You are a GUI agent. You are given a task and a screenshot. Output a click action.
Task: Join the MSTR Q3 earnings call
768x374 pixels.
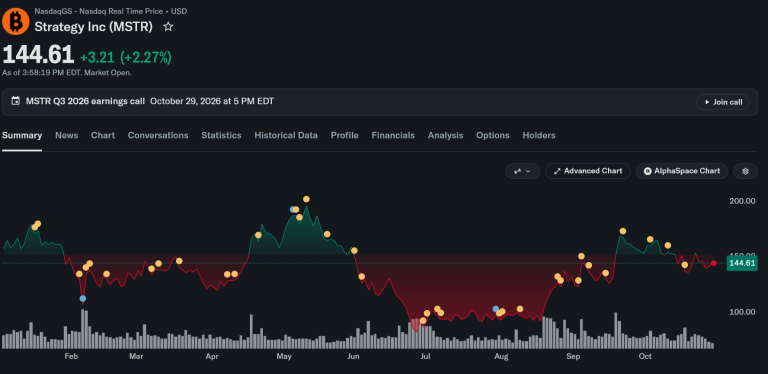click(x=722, y=102)
